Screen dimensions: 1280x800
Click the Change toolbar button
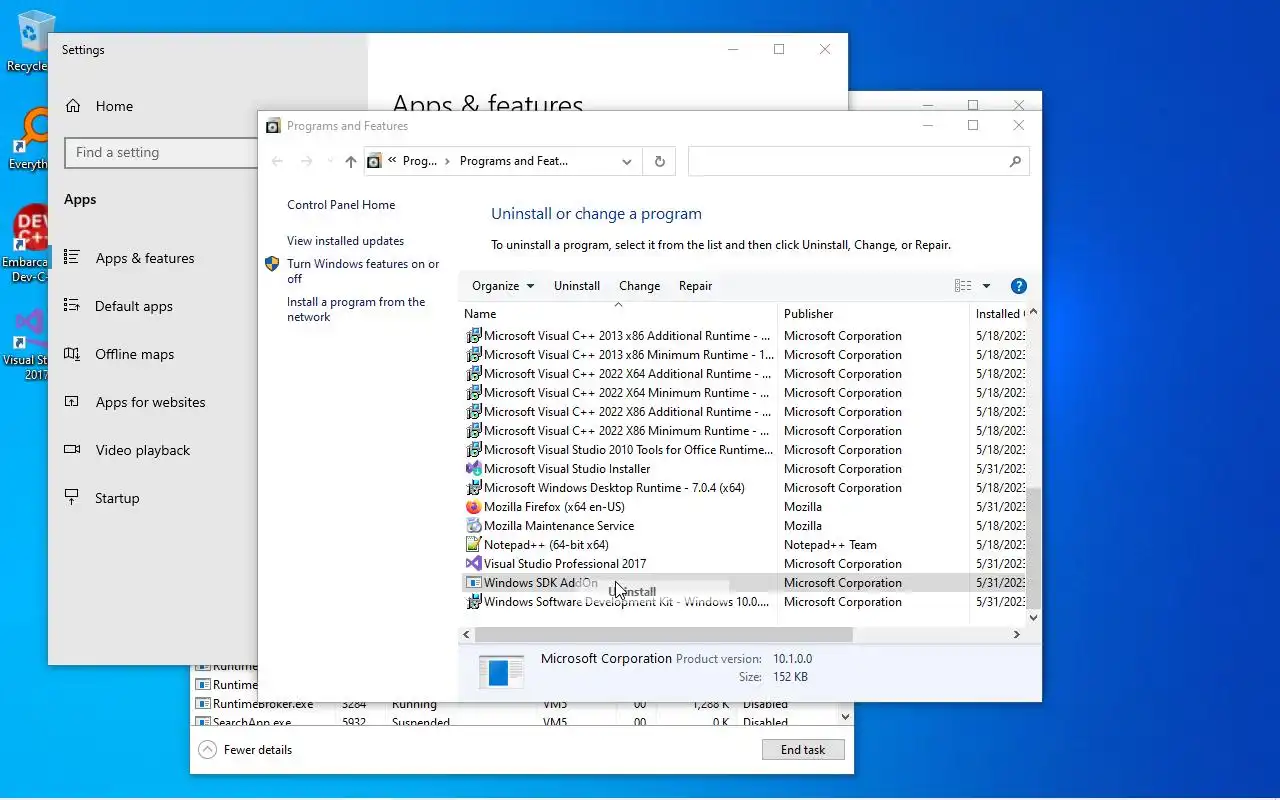click(x=639, y=286)
